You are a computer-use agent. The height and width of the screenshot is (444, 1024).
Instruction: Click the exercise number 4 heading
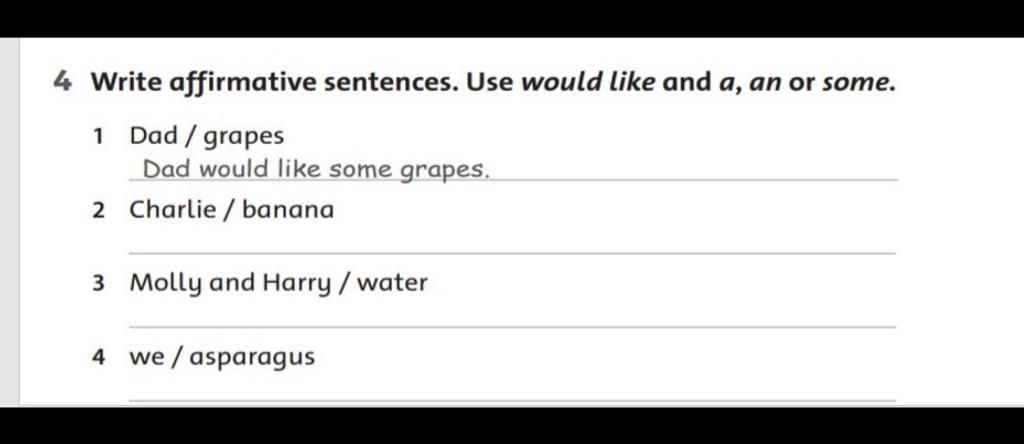pyautogui.click(x=61, y=82)
